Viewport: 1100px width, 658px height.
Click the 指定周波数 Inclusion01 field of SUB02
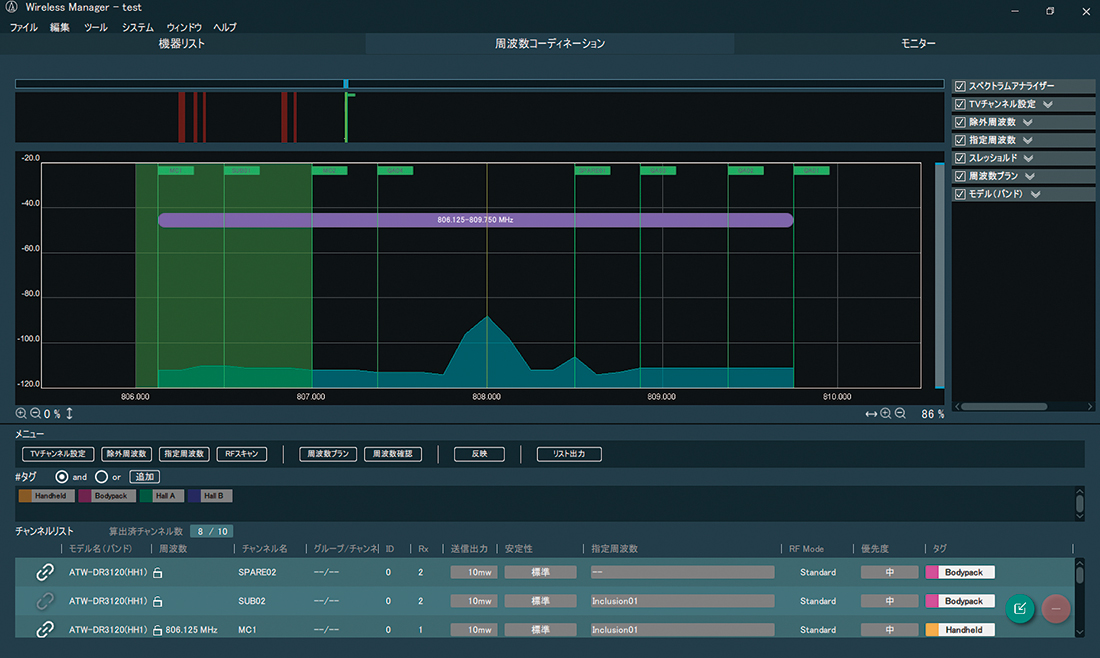683,601
